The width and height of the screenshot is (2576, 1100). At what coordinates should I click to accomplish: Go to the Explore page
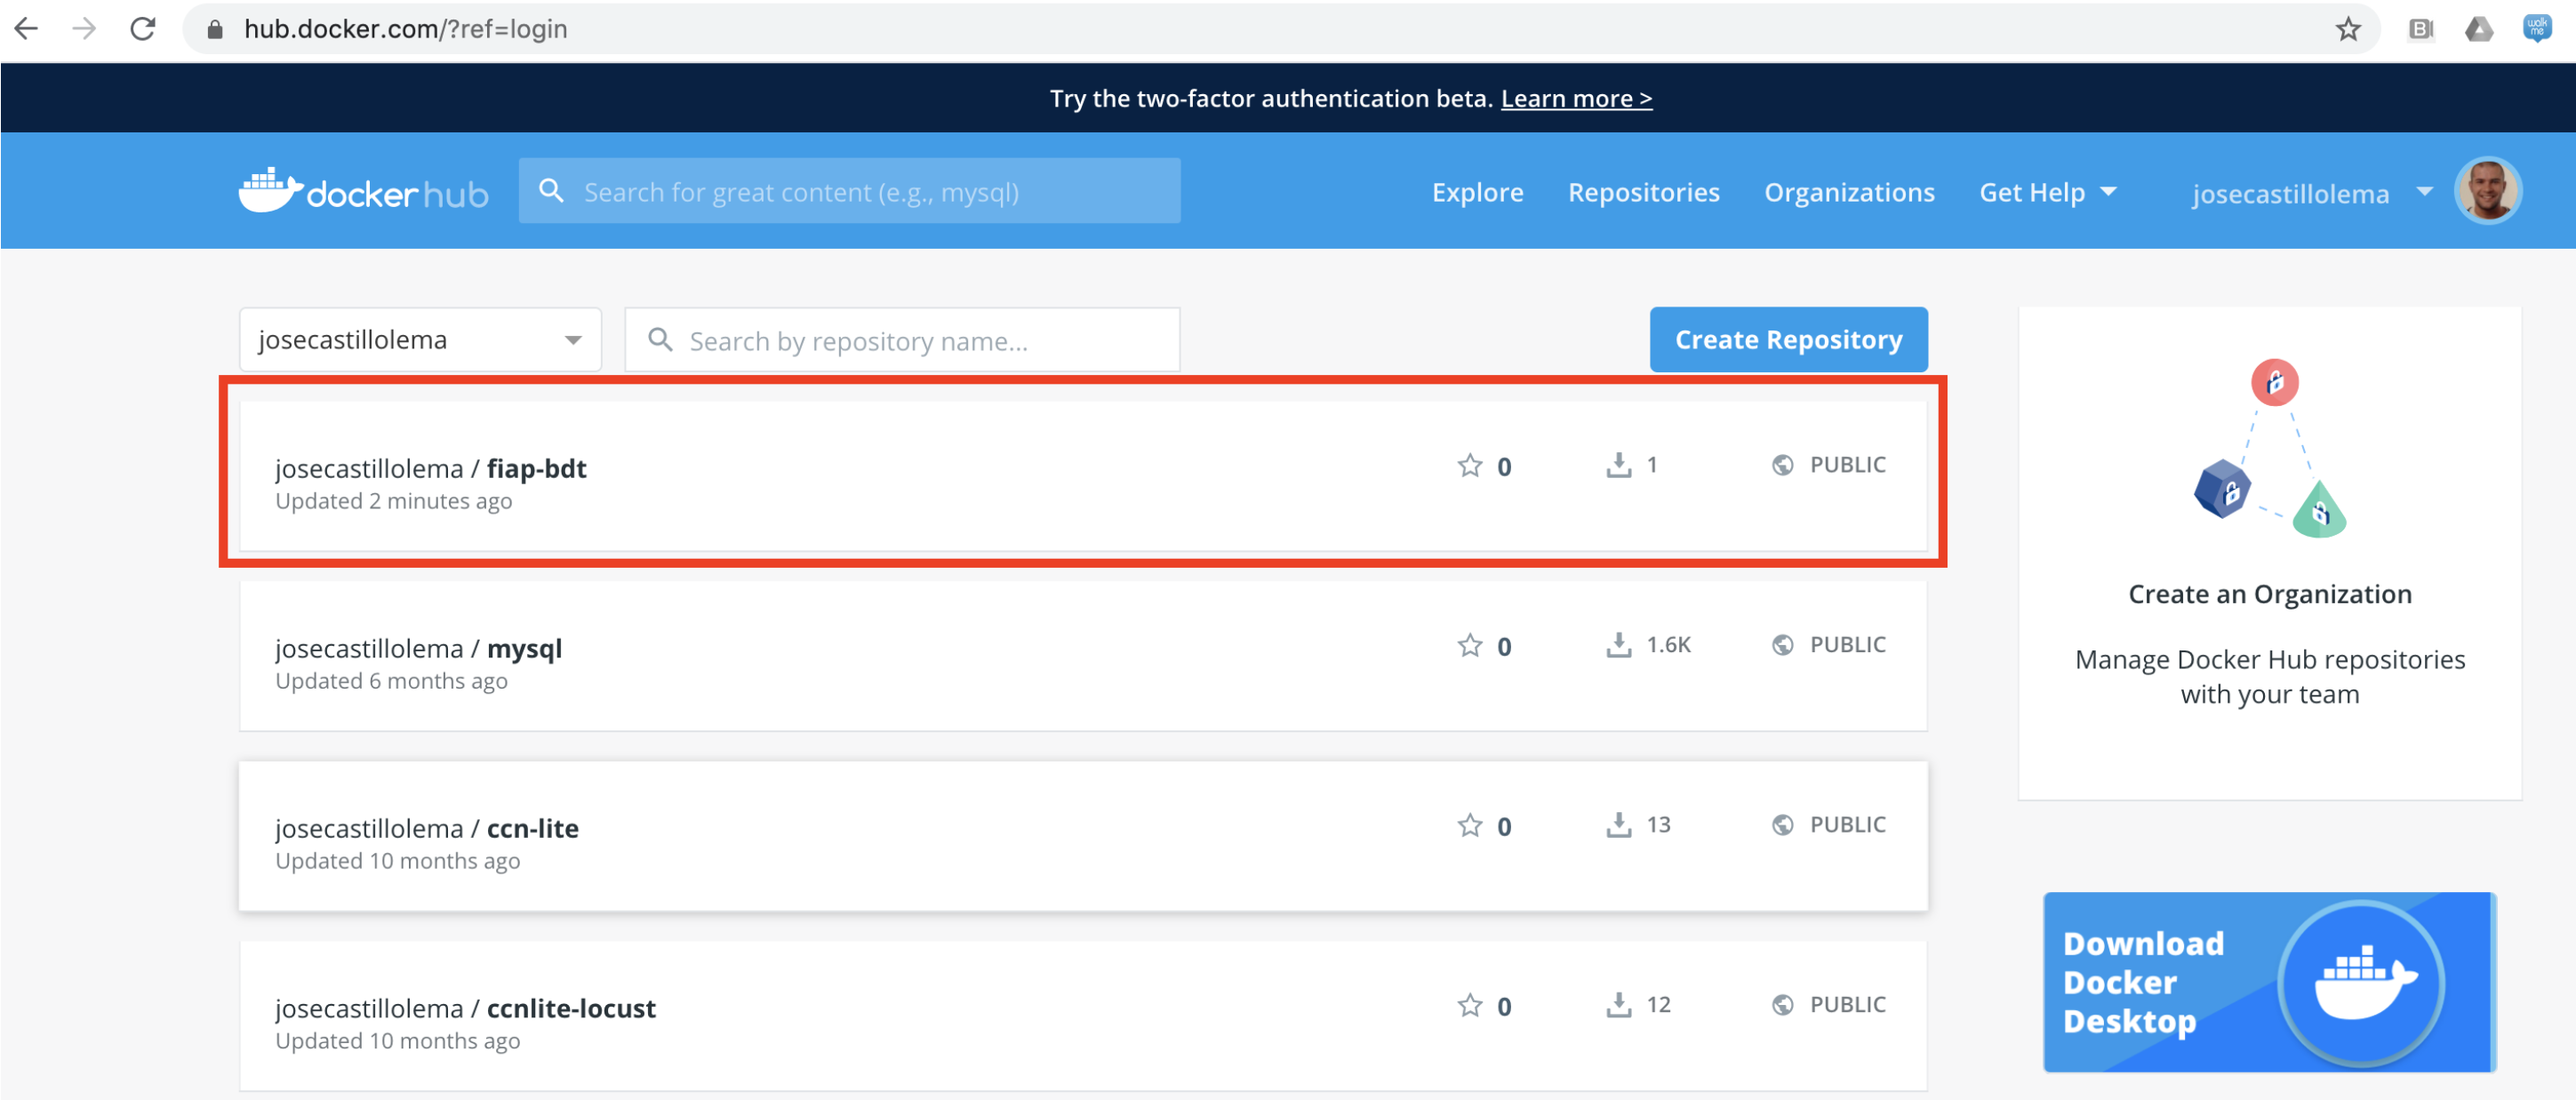[1477, 192]
